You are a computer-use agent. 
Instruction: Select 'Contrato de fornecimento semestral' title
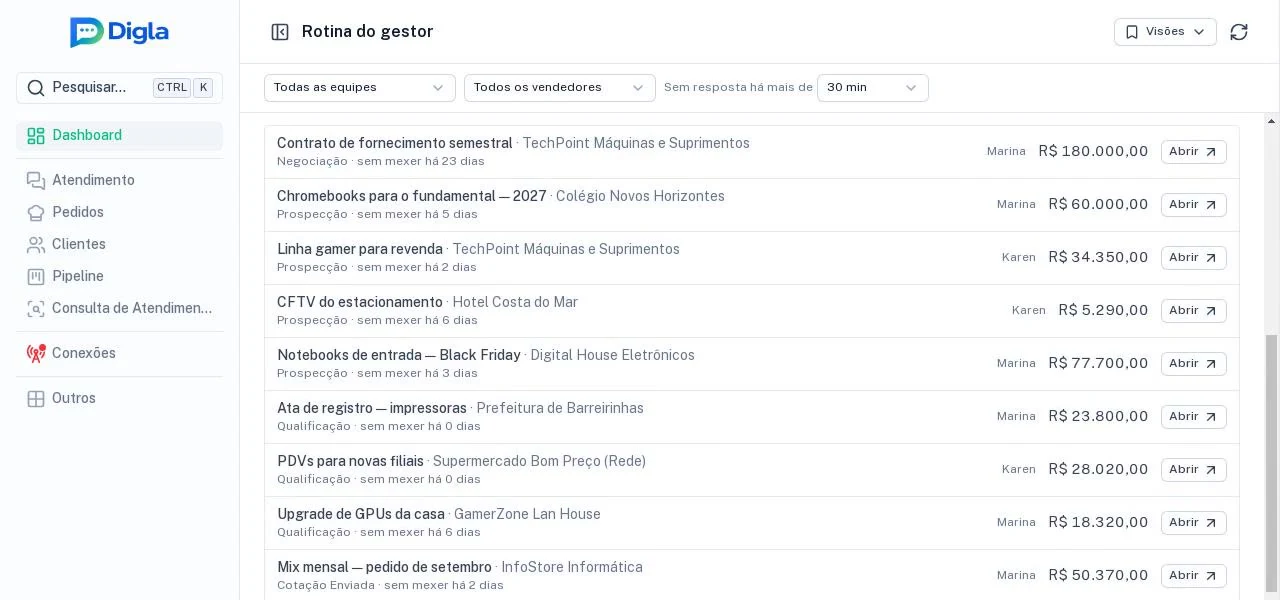[x=395, y=143]
